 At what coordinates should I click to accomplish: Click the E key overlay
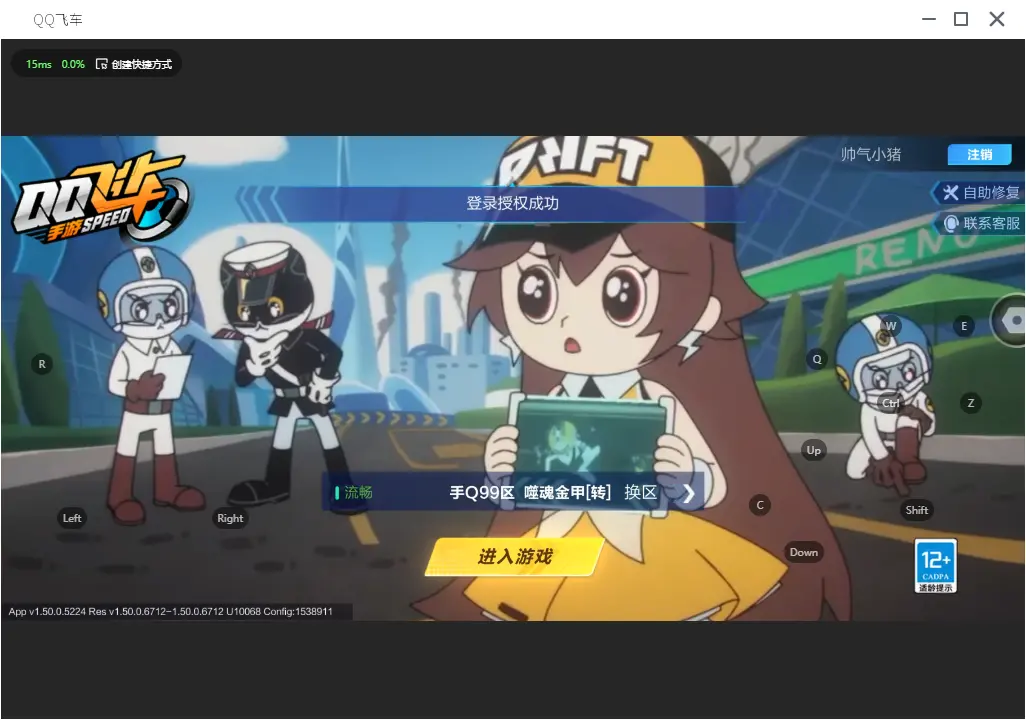964,326
